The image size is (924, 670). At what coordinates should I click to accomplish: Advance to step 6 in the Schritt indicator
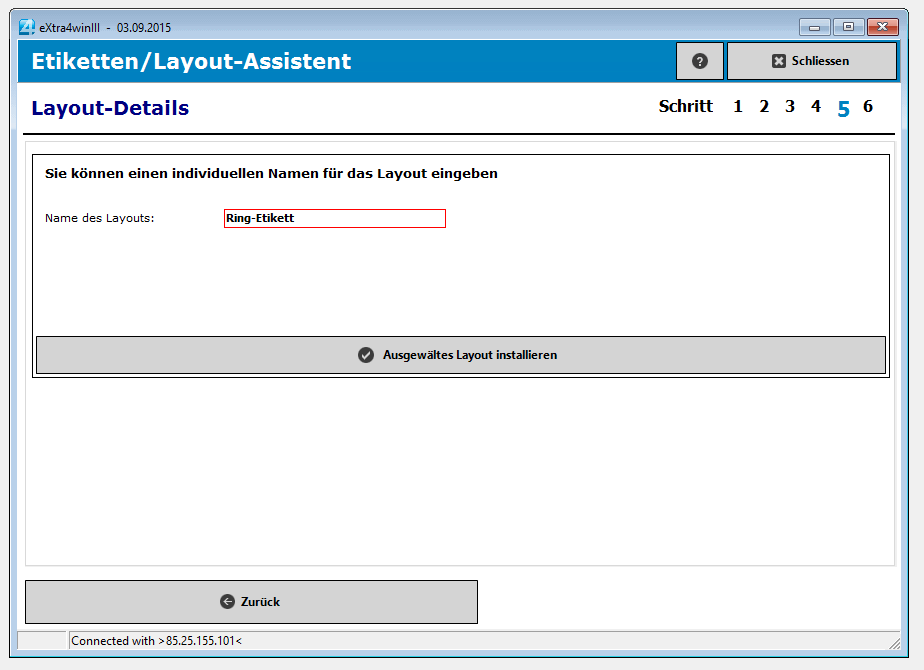[868, 107]
